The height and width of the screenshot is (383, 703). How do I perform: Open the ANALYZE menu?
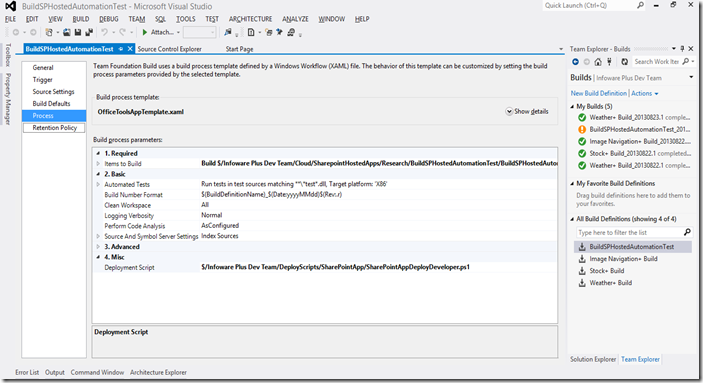[295, 19]
